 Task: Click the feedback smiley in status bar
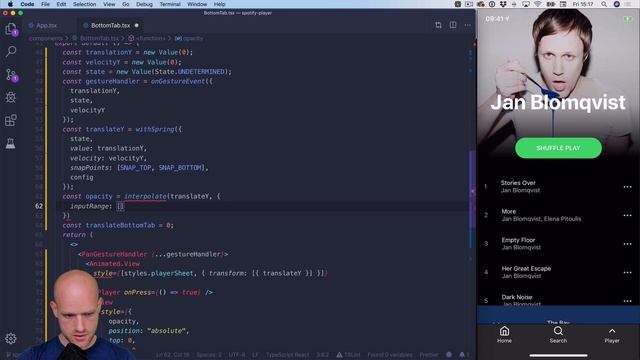(x=449, y=355)
